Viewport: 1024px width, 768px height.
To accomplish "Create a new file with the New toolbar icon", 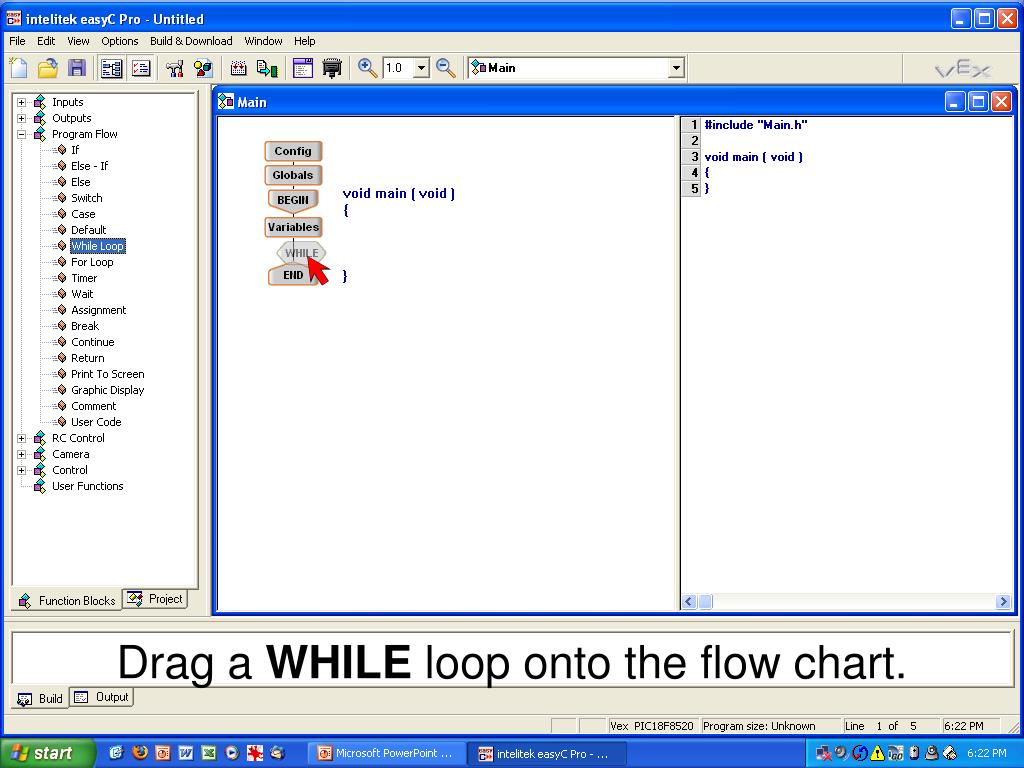I will (x=19, y=67).
